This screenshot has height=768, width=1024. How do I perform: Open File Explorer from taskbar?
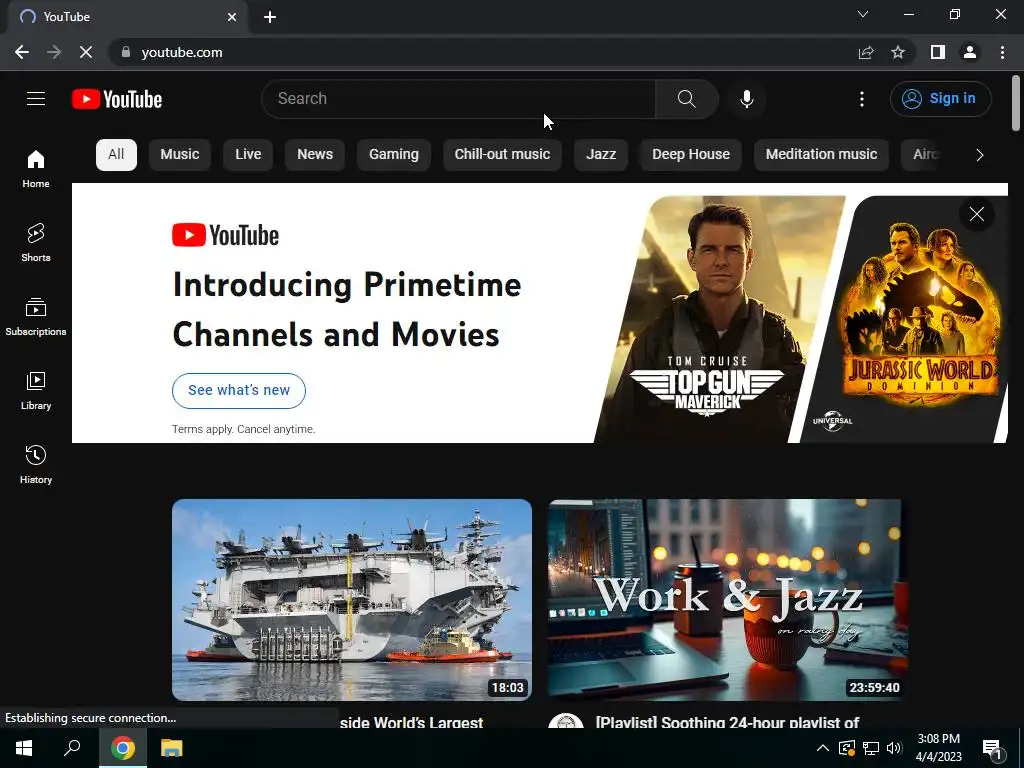pos(171,748)
